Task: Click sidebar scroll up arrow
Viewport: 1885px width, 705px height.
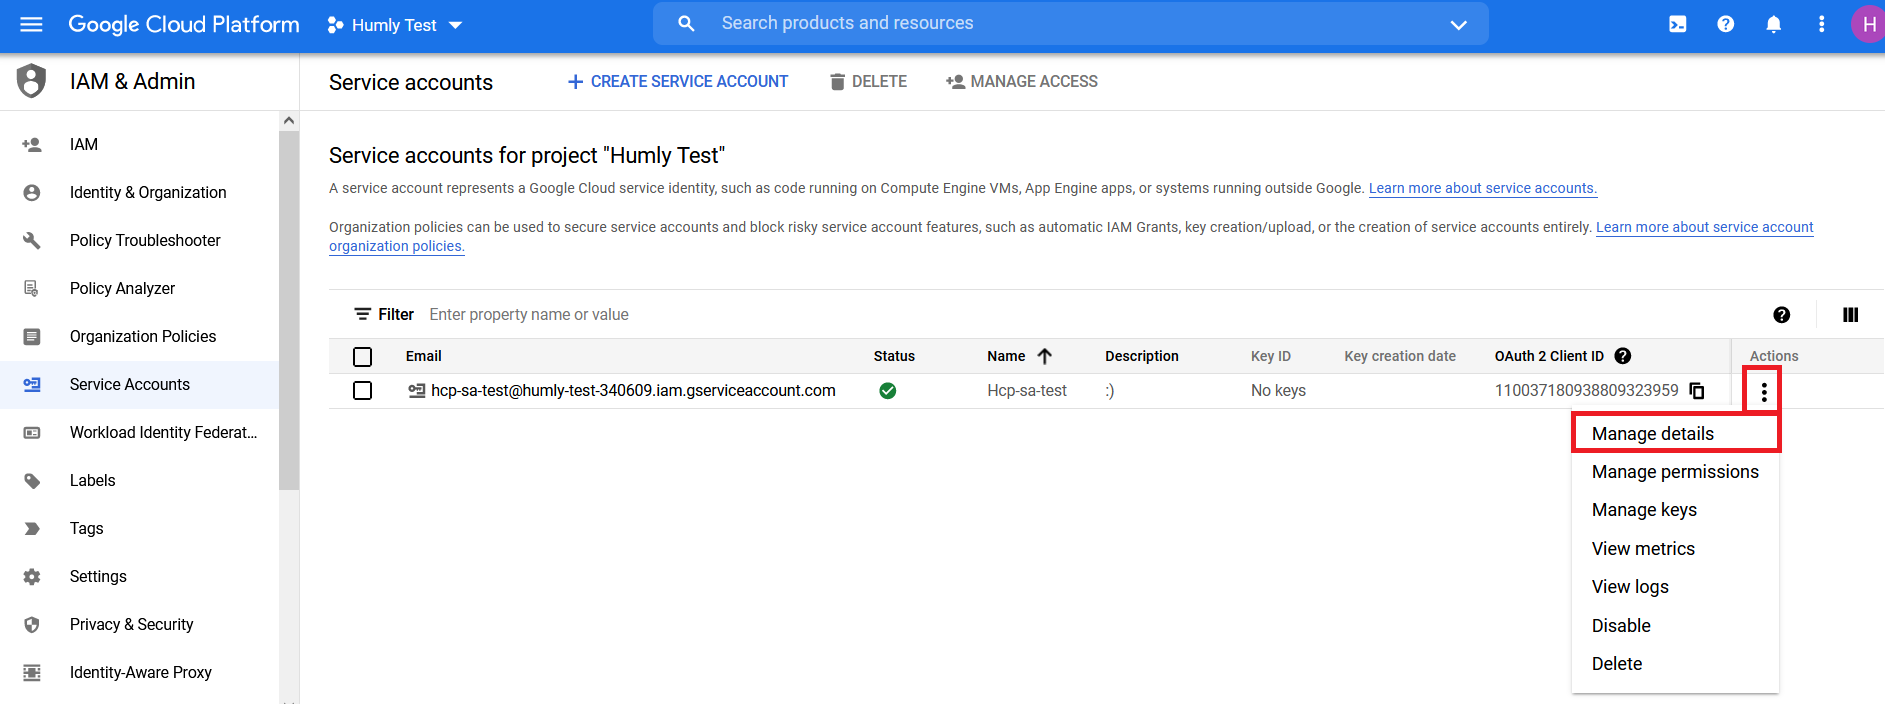Action: click(x=289, y=121)
